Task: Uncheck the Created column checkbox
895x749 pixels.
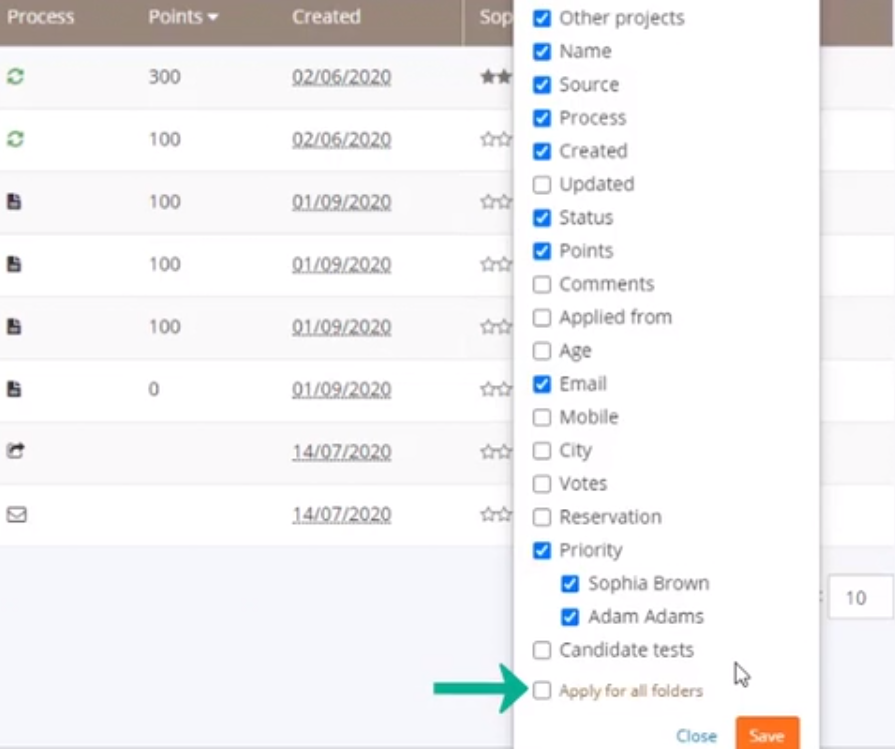Action: pos(542,151)
